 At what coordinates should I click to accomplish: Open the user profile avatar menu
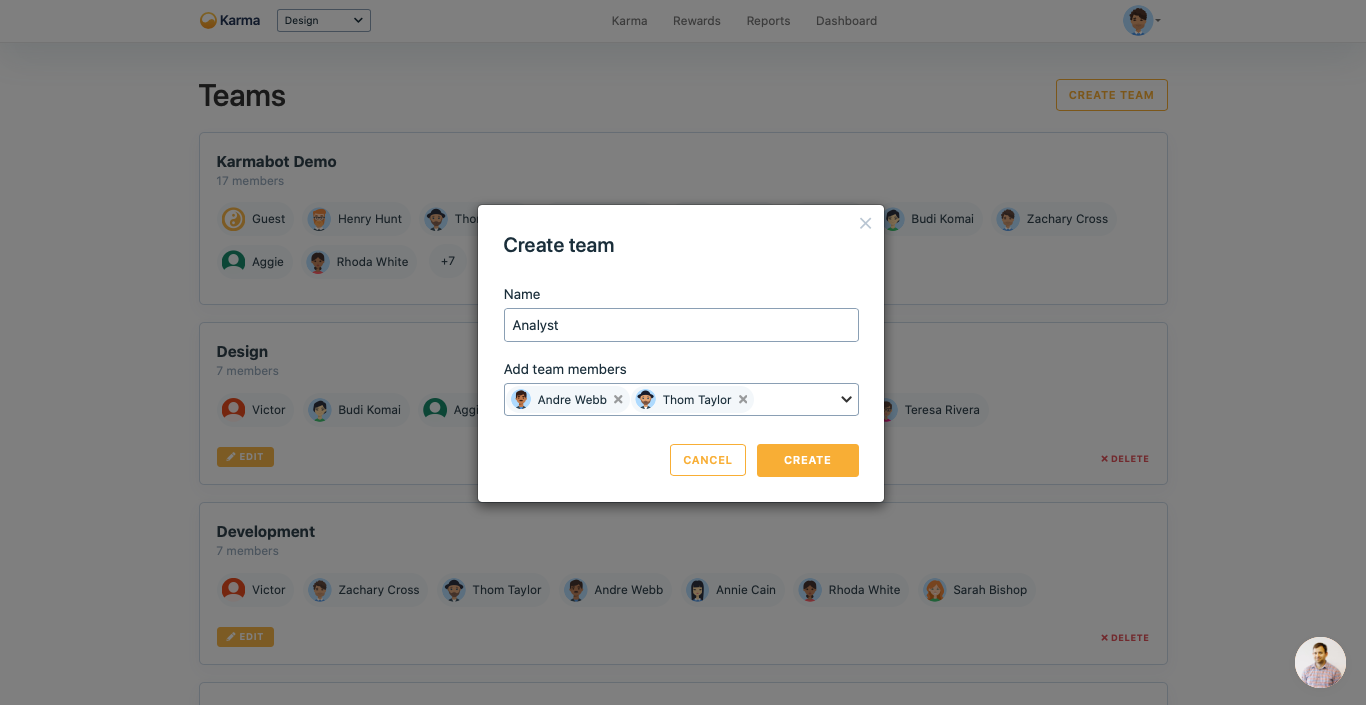[x=1141, y=20]
